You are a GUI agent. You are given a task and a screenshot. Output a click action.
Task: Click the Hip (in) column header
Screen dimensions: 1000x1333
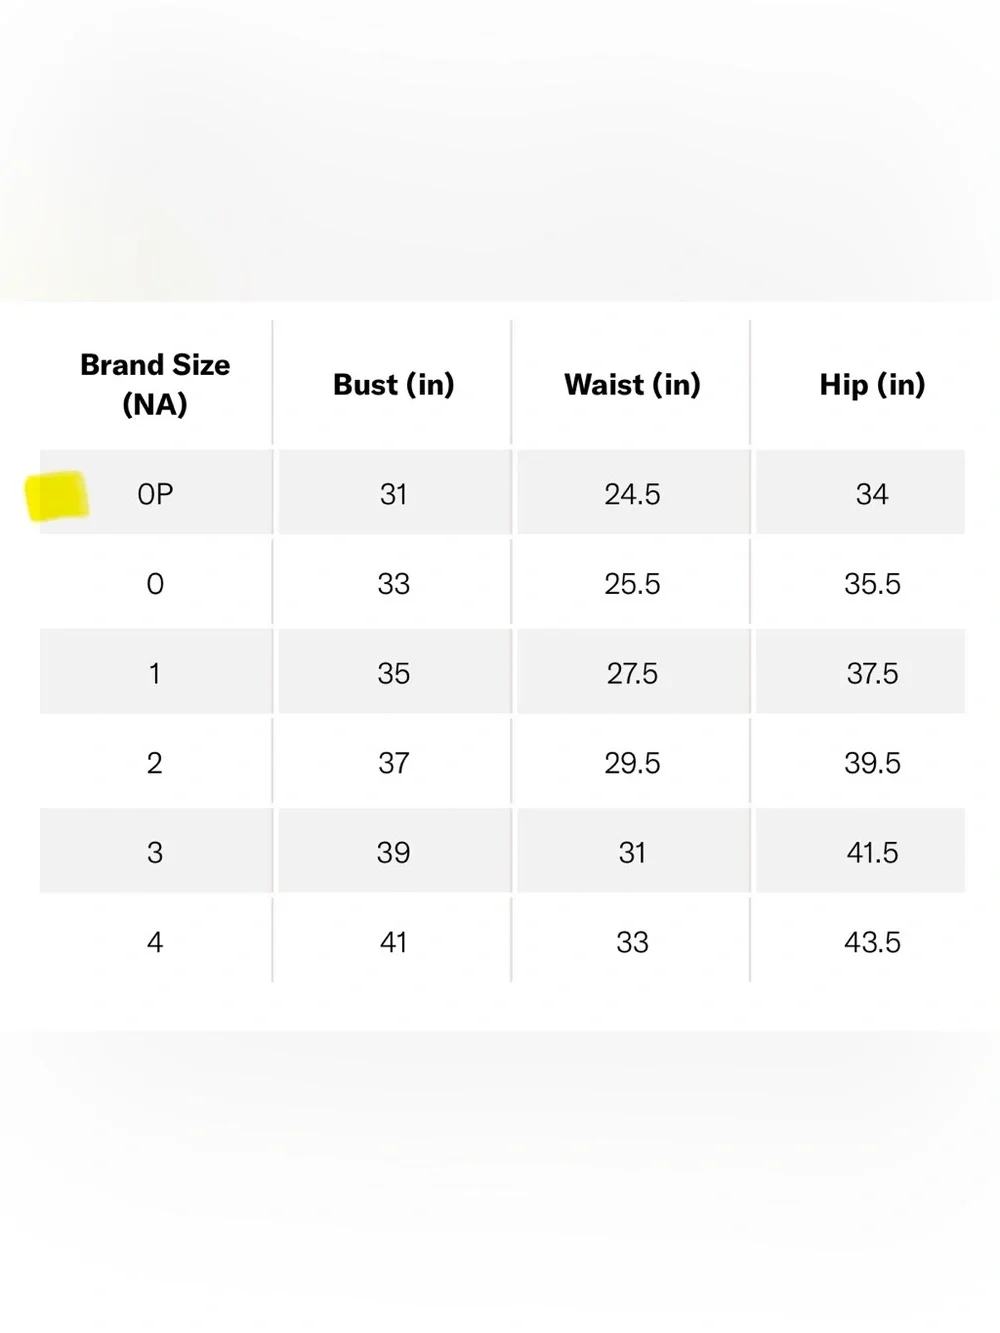tap(872, 384)
